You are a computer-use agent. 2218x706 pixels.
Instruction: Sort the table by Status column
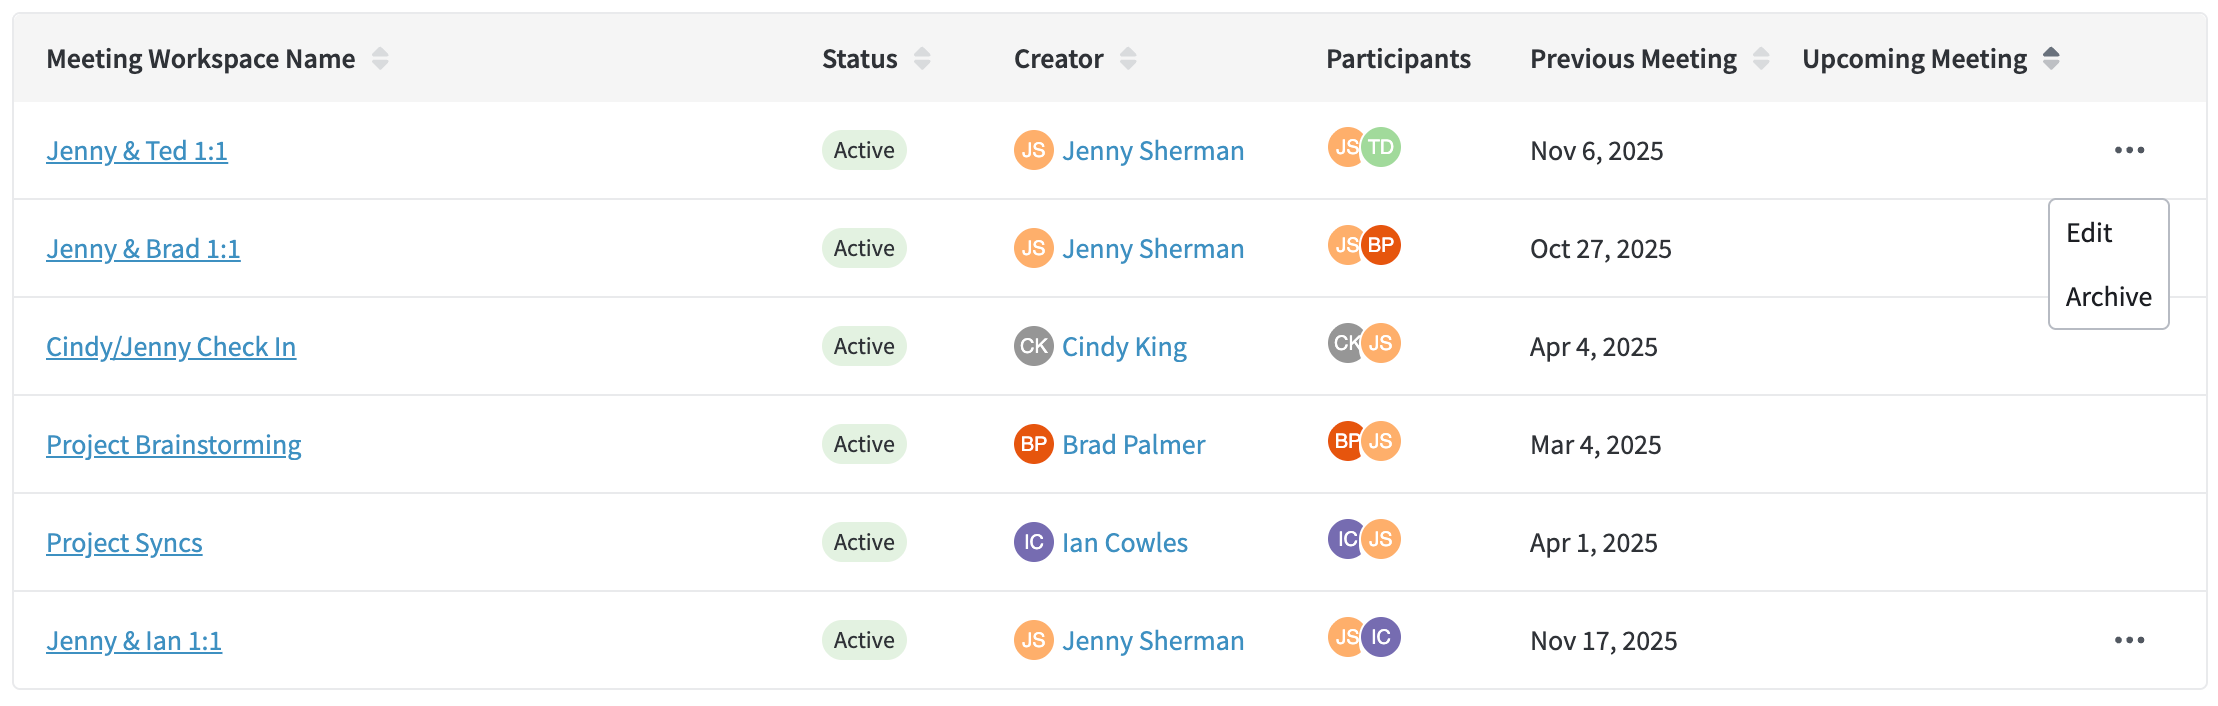pyautogui.click(x=922, y=59)
